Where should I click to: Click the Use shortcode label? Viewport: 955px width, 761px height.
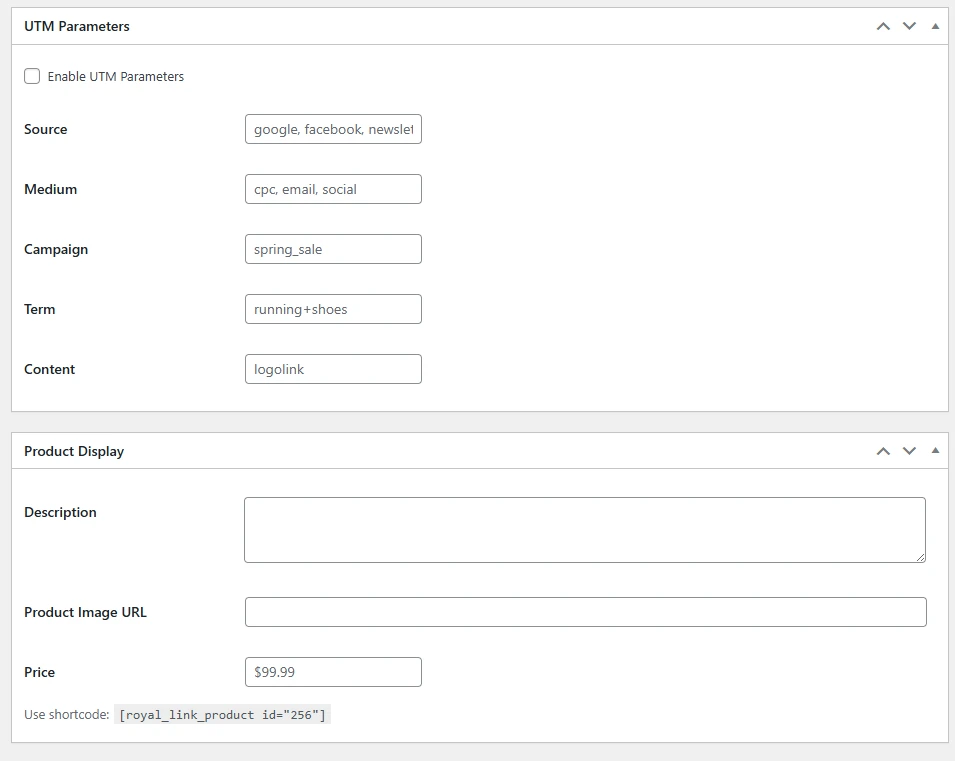point(66,714)
